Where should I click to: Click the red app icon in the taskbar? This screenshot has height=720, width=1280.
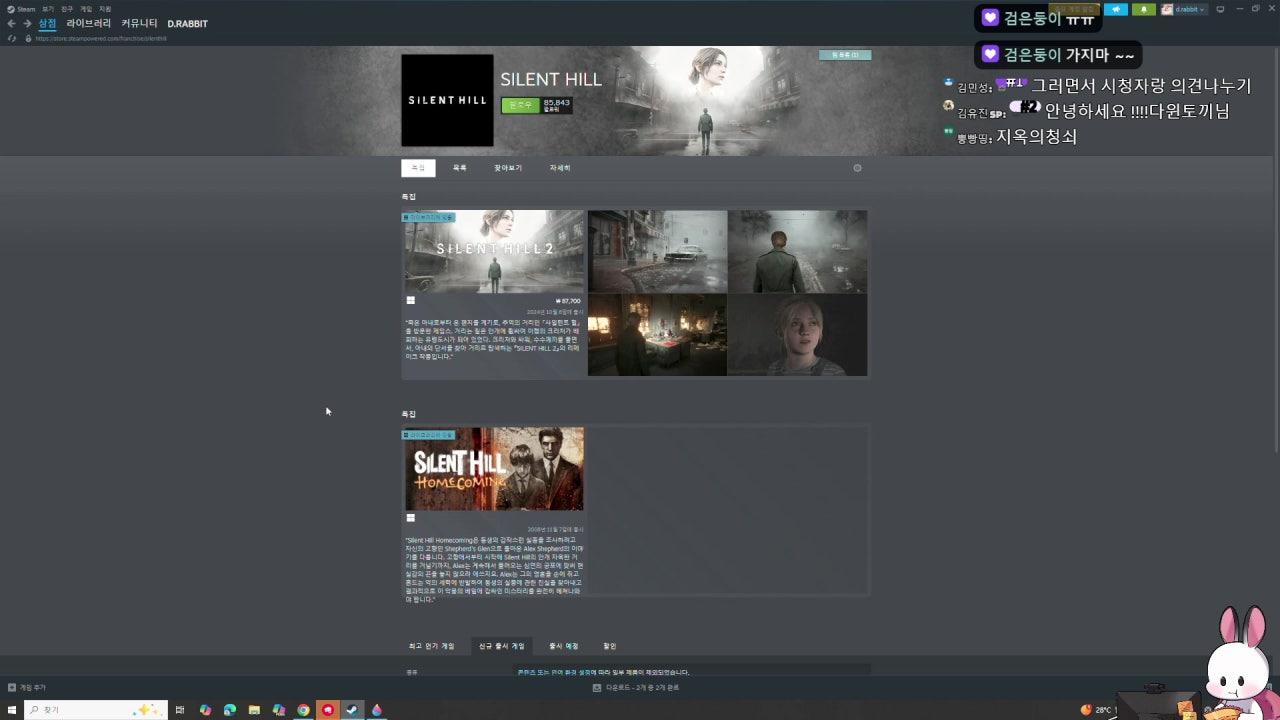(x=328, y=710)
